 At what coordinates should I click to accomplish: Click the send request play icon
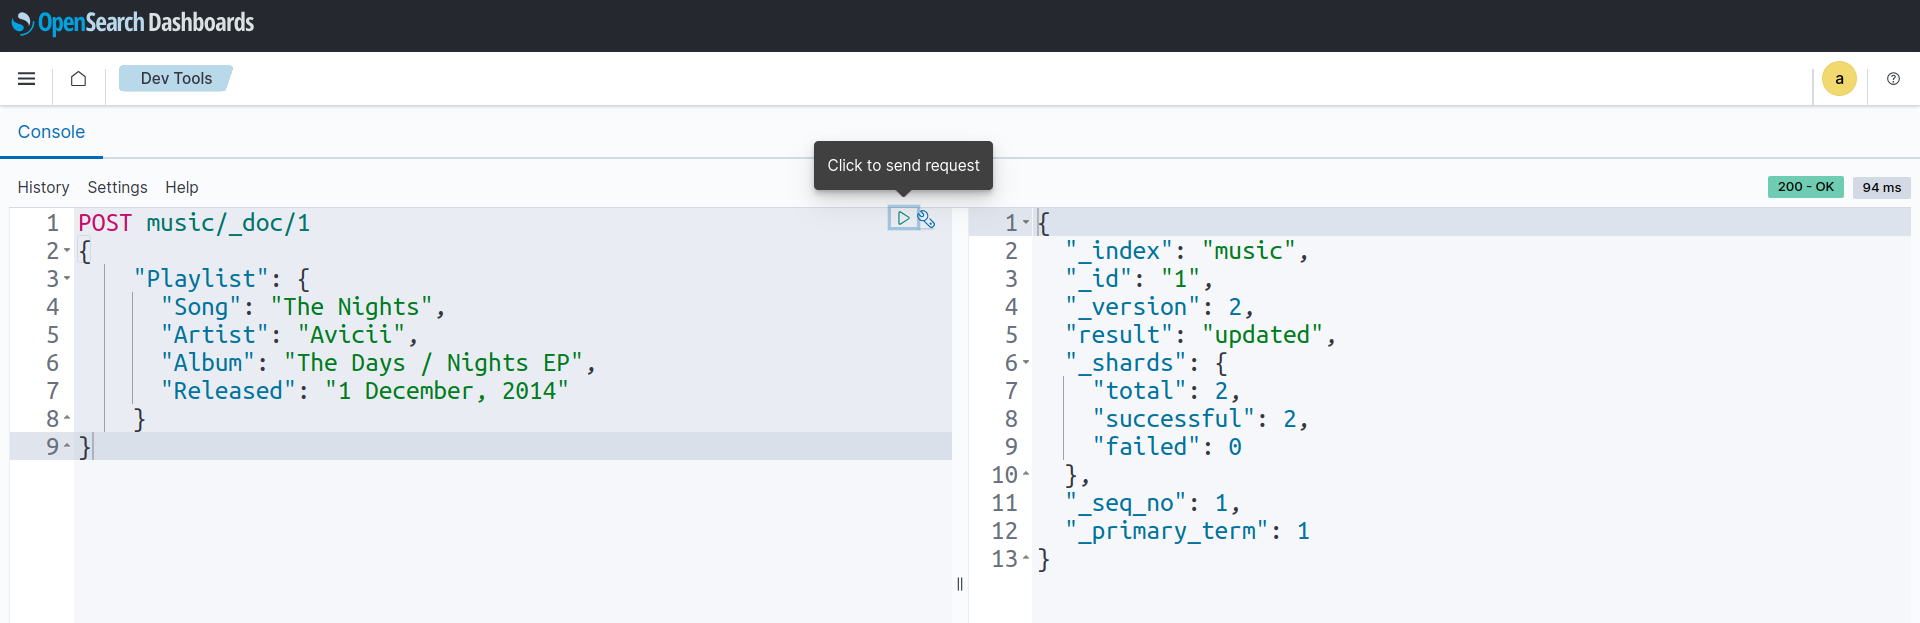coord(903,218)
